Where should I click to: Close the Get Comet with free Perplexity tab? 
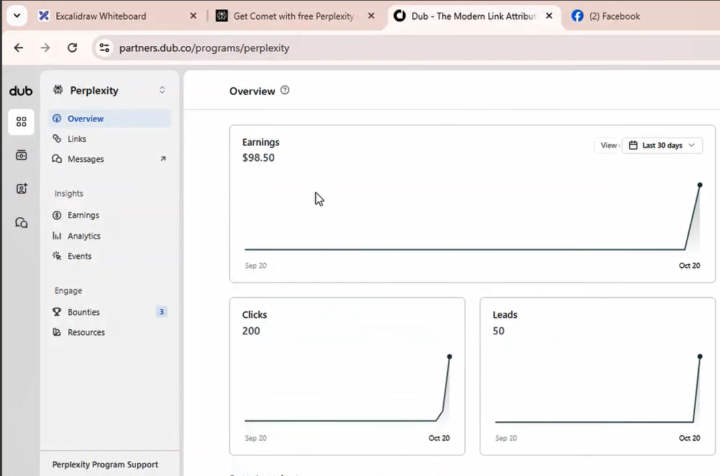372,16
